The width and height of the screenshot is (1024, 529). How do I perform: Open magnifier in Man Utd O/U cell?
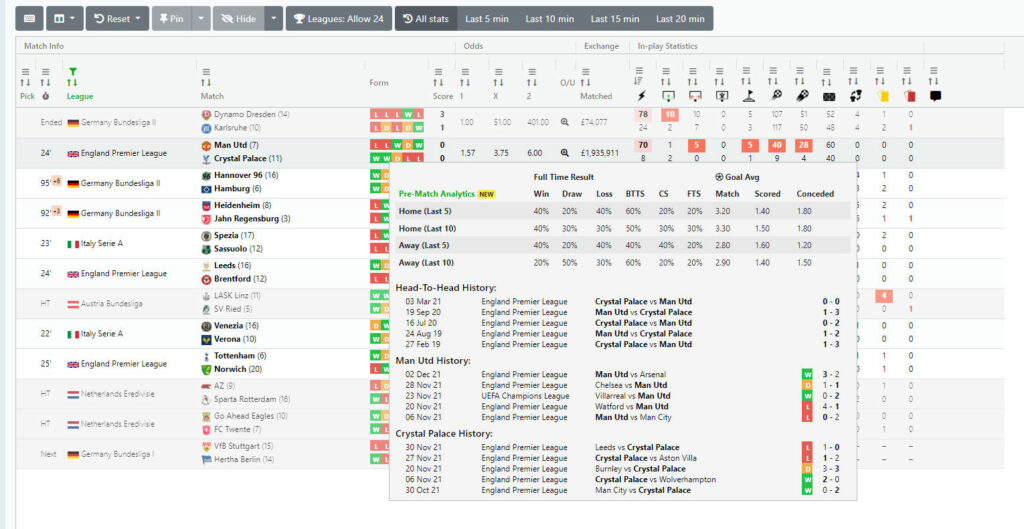(x=565, y=153)
